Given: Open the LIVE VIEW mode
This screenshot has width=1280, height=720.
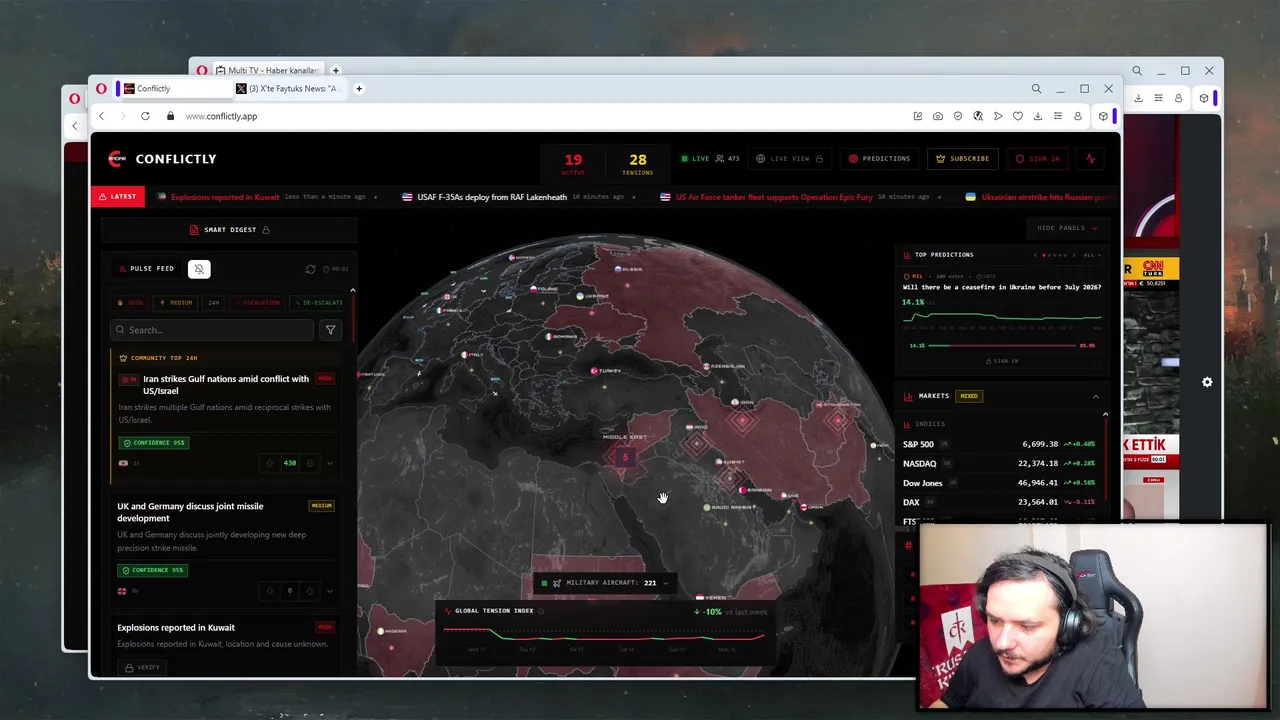Looking at the screenshot, I should [790, 158].
